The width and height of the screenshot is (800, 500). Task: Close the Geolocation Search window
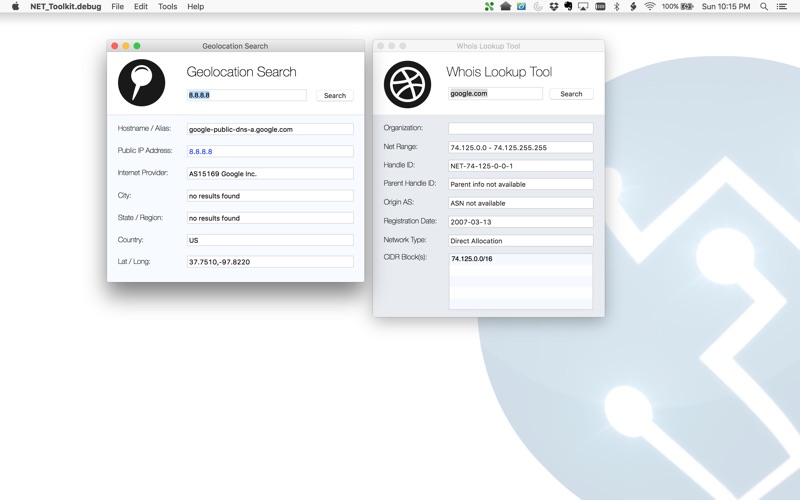pyautogui.click(x=115, y=46)
